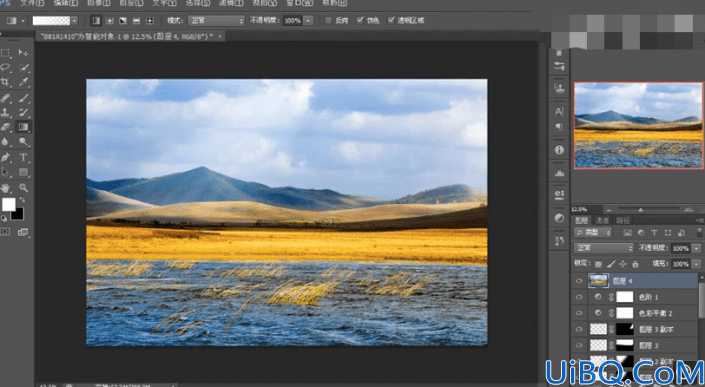
Task: Open the Character panel from dock
Action: click(559, 111)
